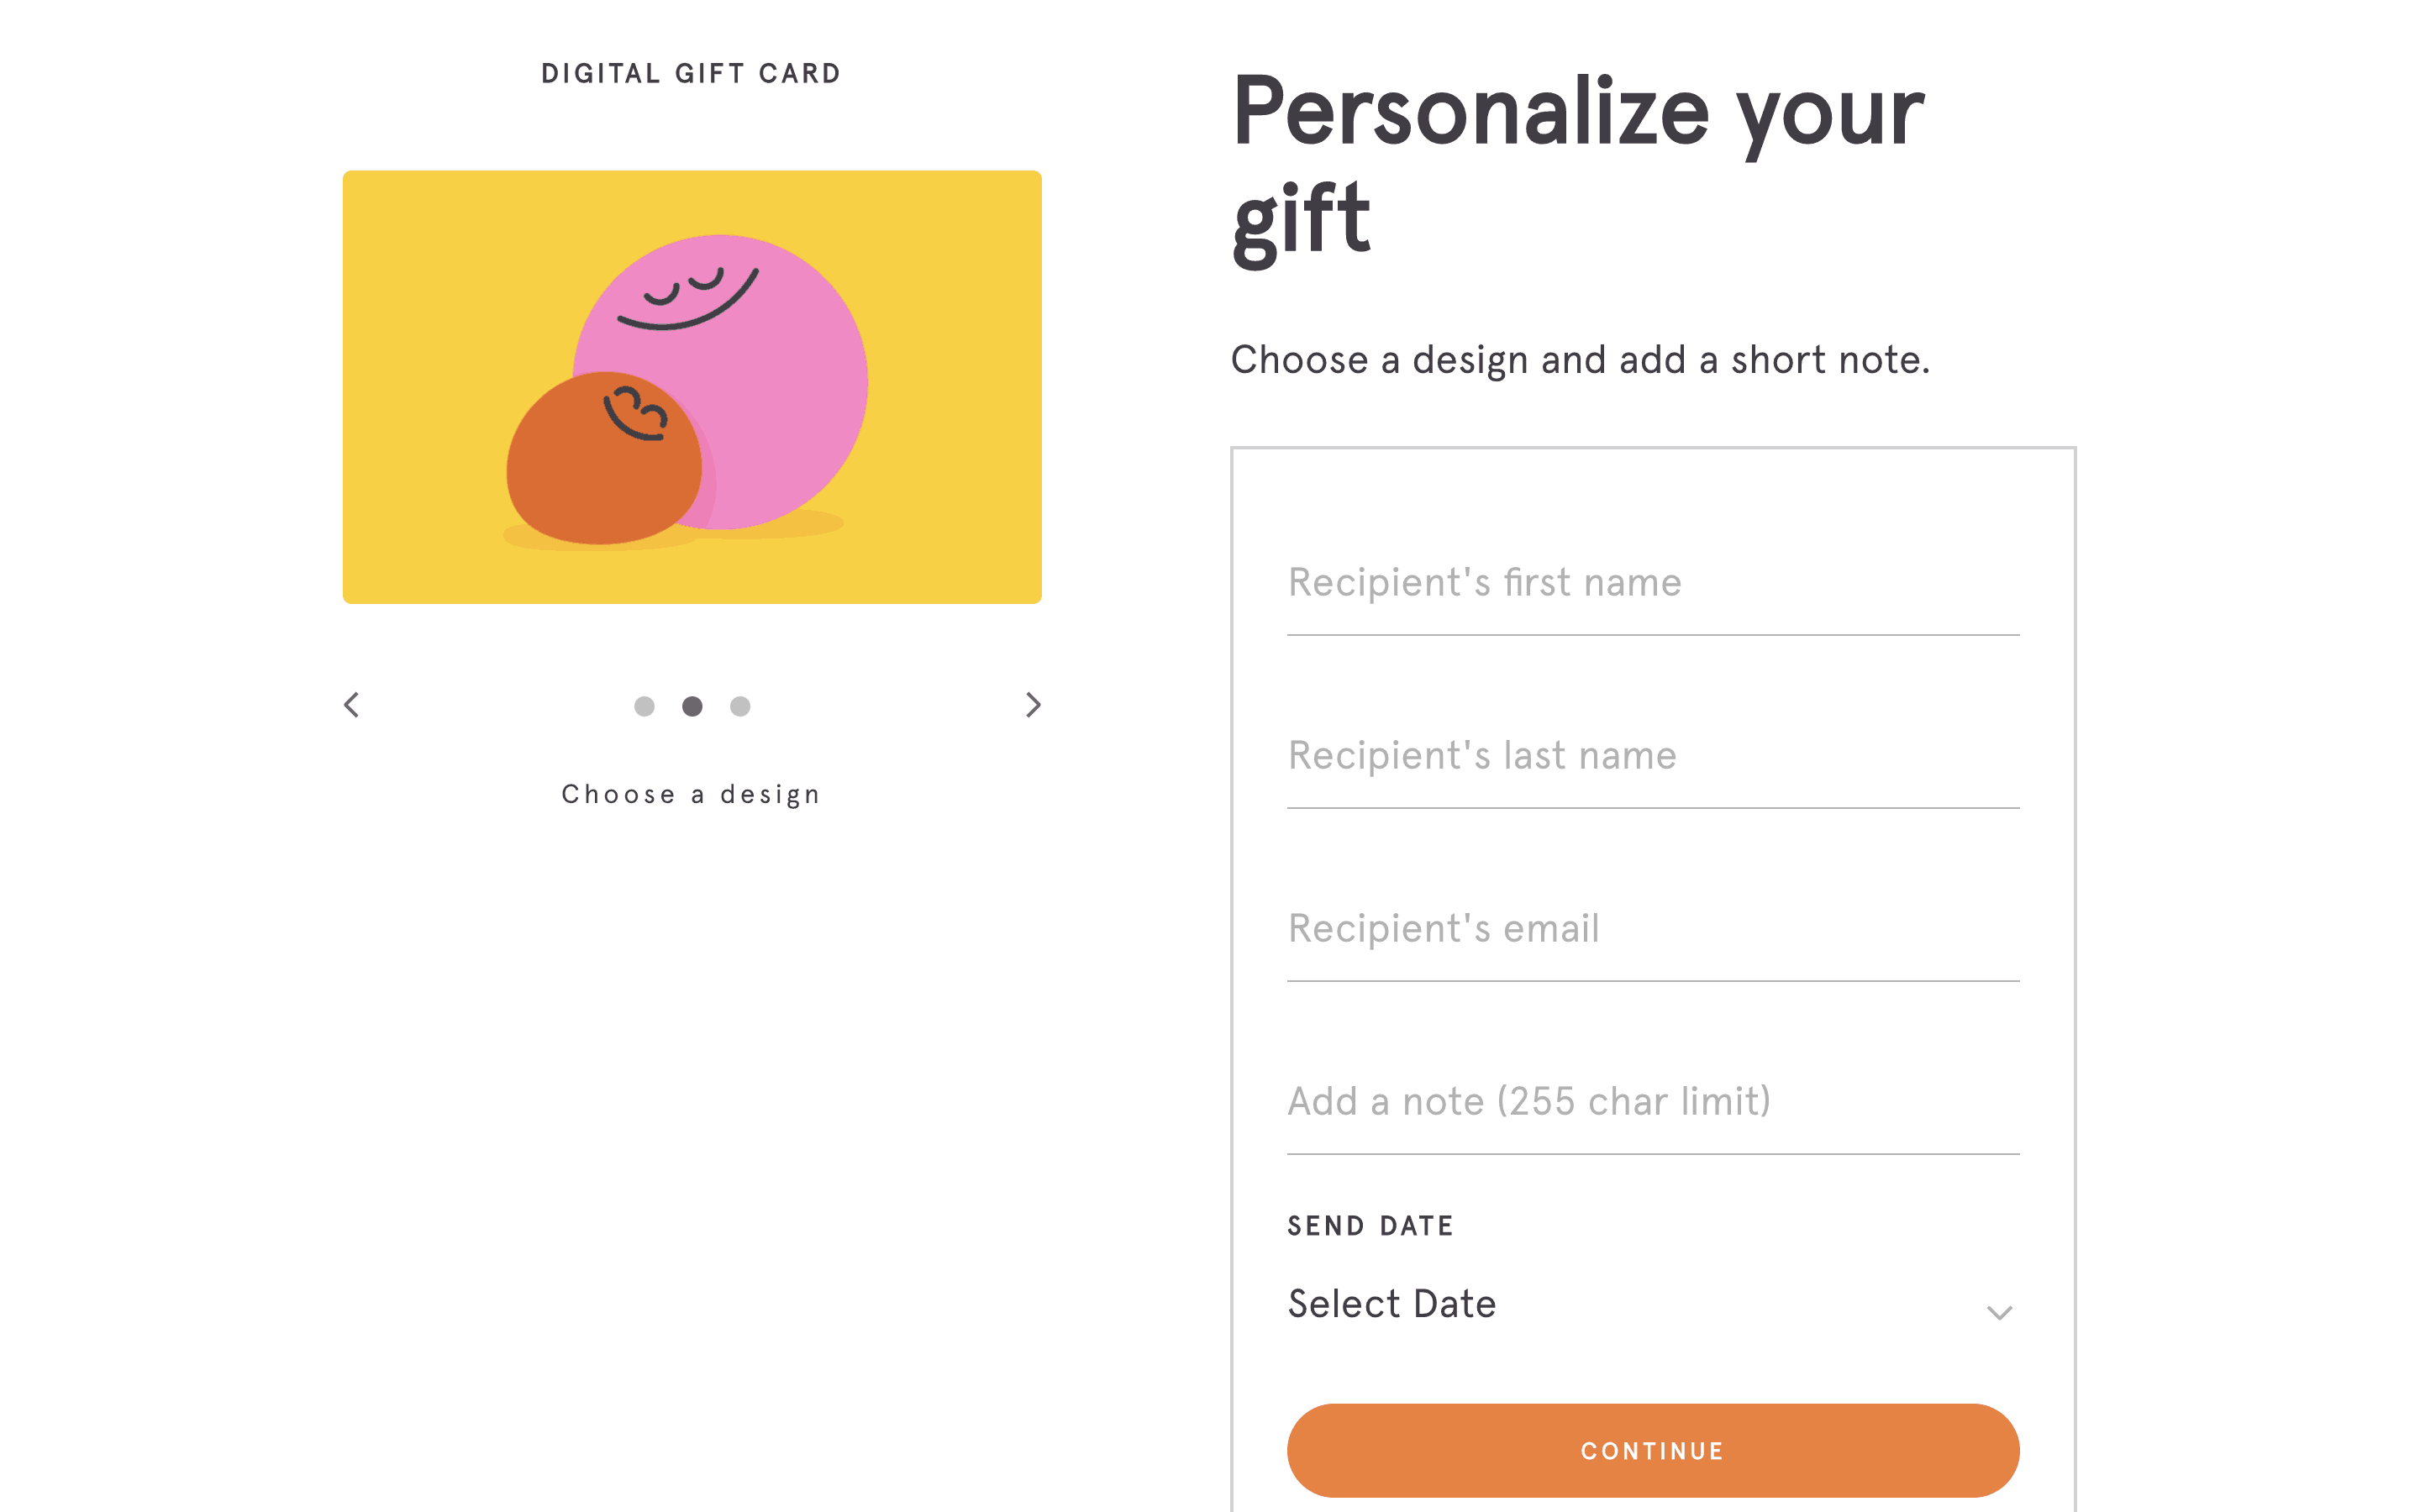Screen dimensions: 2420x1512
Task: Click the previous design left arrow
Action: pos(352,705)
